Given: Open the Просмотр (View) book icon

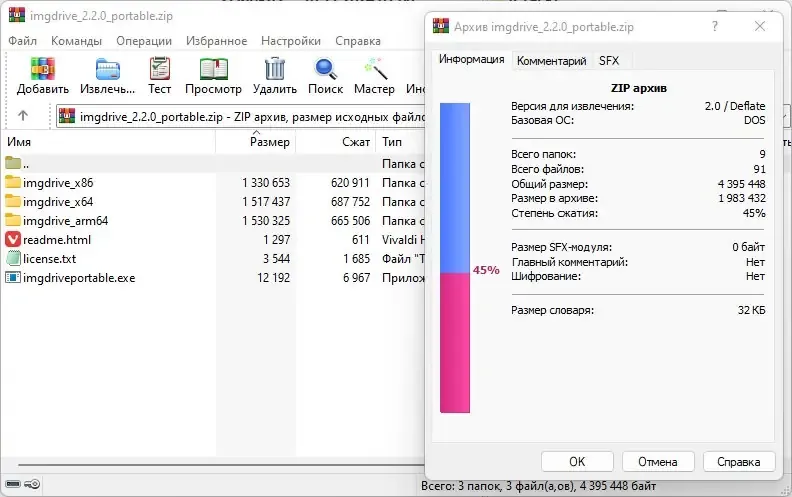Looking at the screenshot, I should coord(214,69).
